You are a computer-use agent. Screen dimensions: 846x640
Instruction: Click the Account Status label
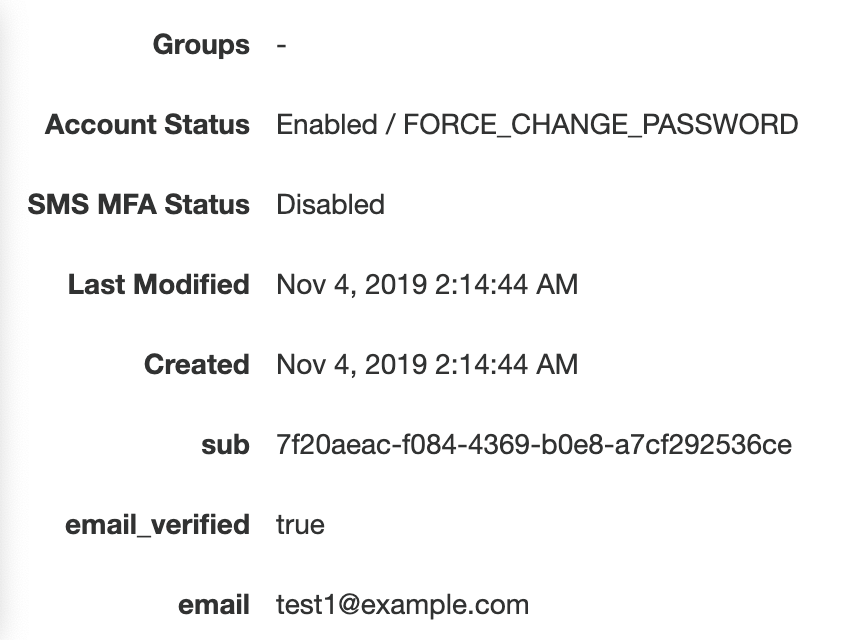pos(147,125)
